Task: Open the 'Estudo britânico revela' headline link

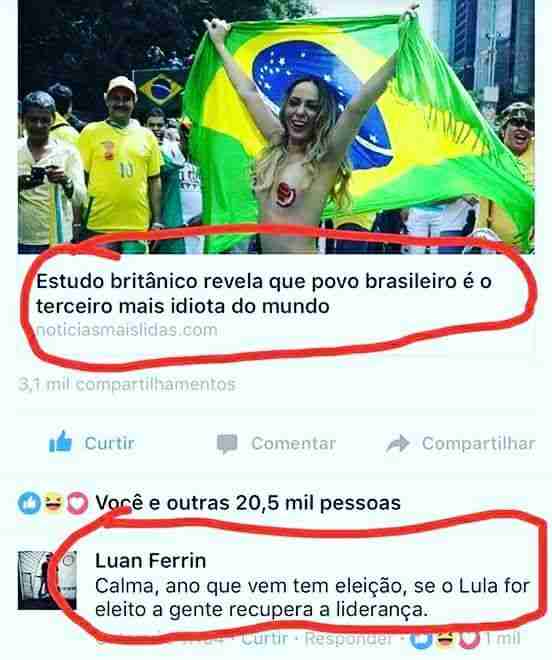Action: point(264,293)
